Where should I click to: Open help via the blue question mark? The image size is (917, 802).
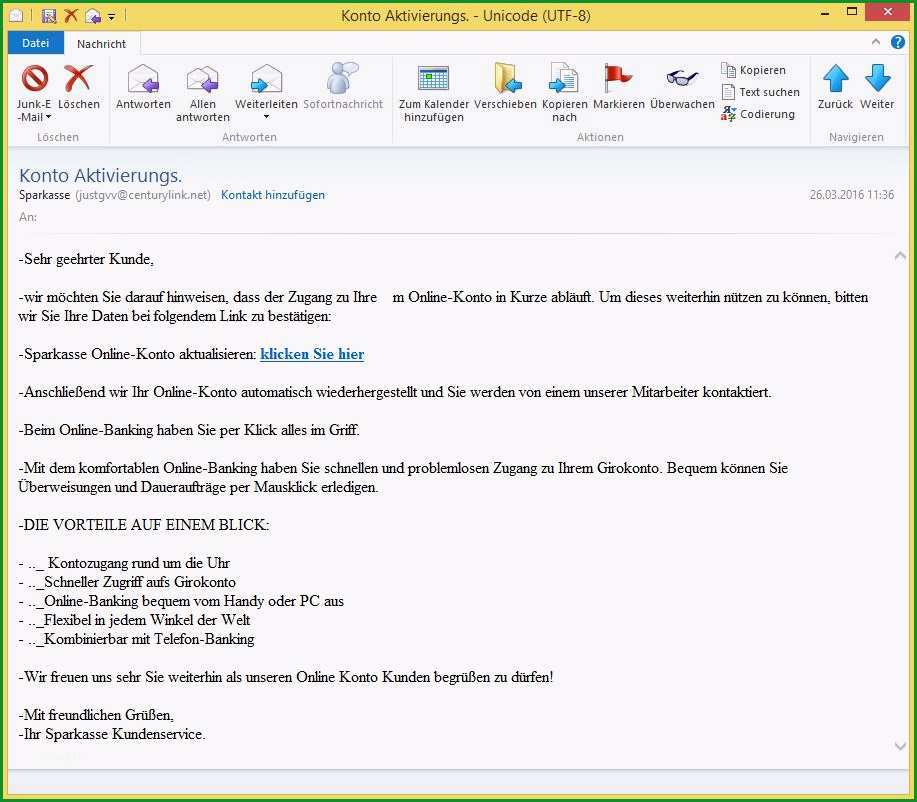897,42
